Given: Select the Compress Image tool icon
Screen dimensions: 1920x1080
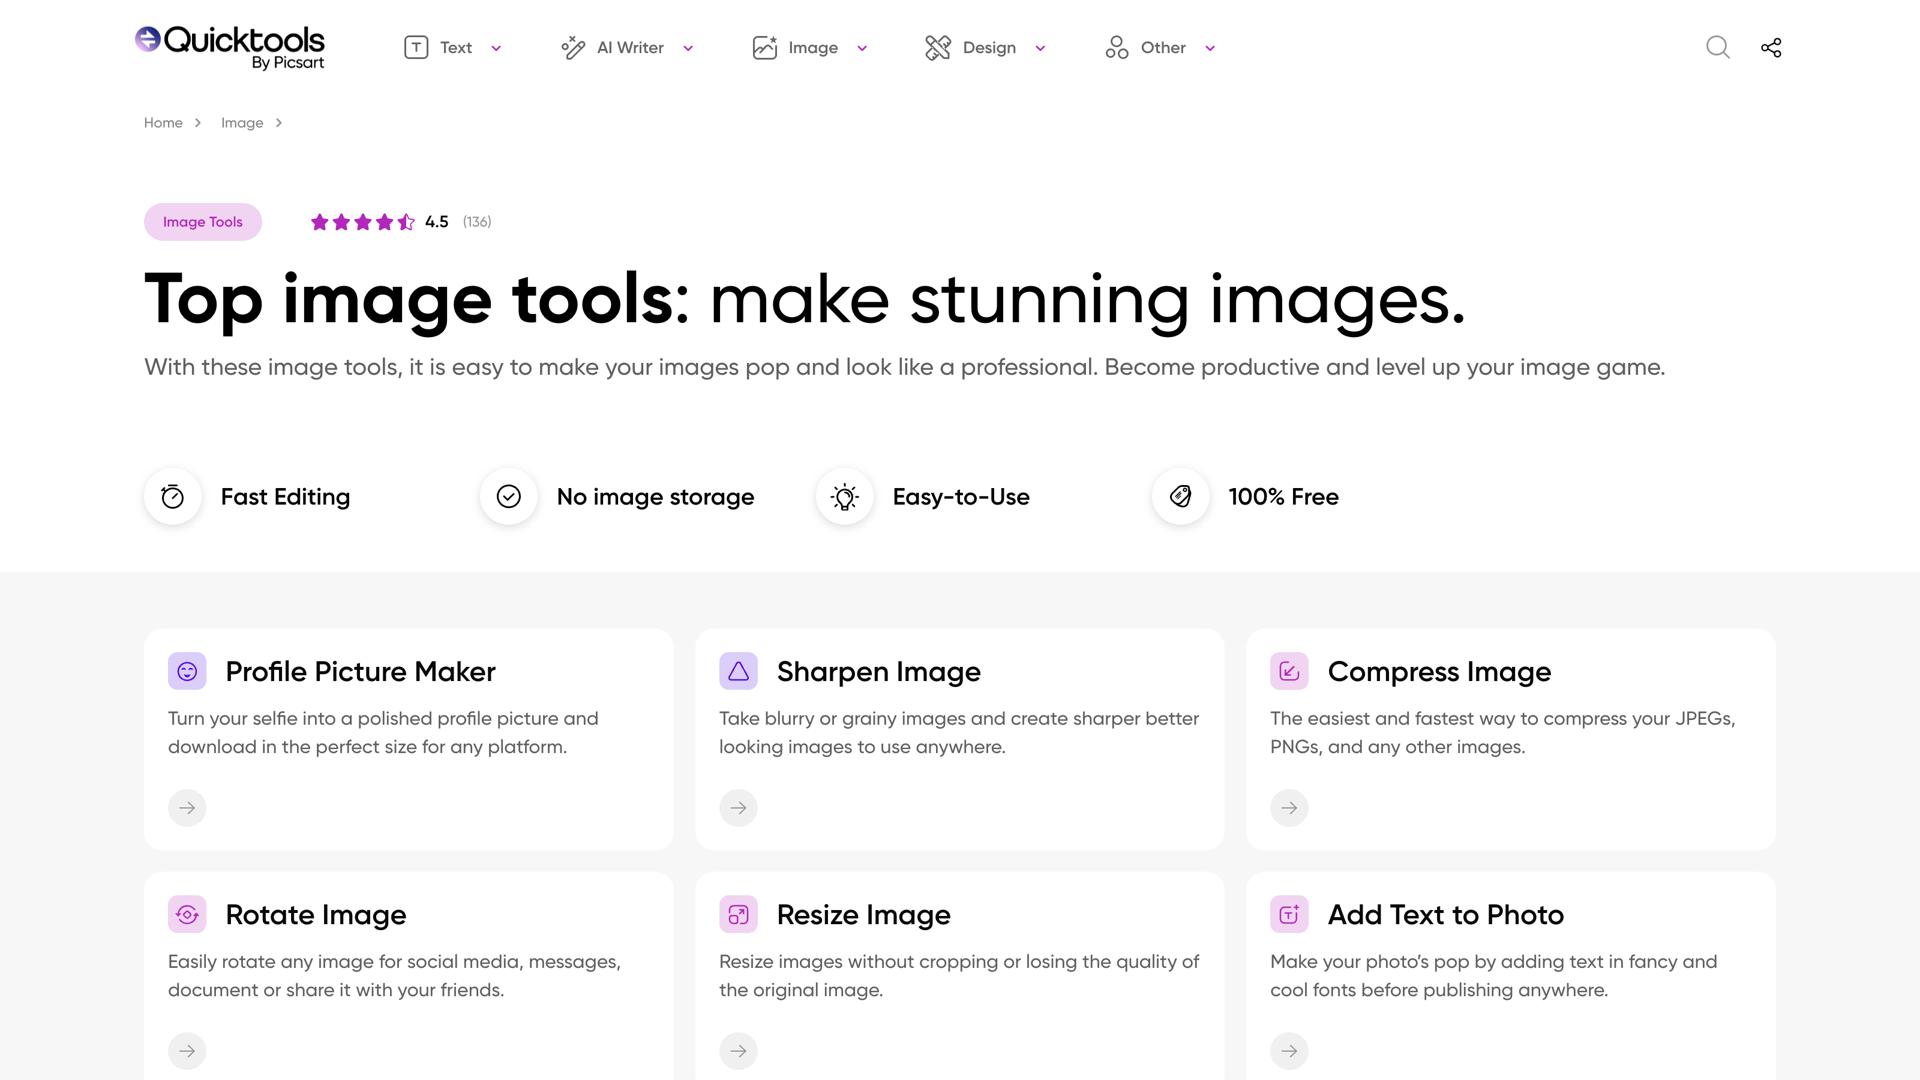Looking at the screenshot, I should pyautogui.click(x=1289, y=671).
